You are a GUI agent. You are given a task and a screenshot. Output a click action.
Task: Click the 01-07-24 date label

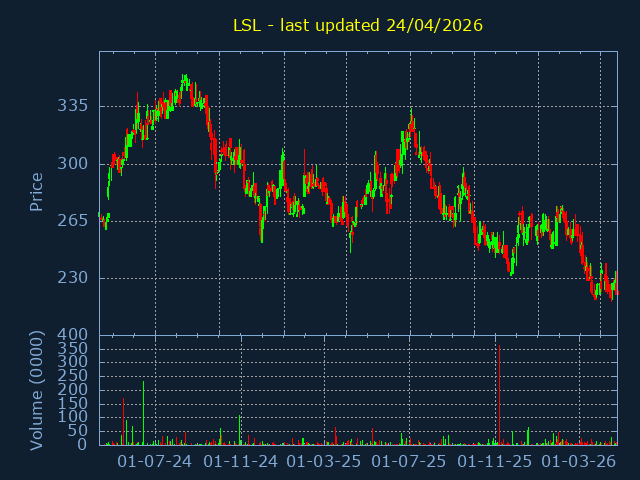155,462
